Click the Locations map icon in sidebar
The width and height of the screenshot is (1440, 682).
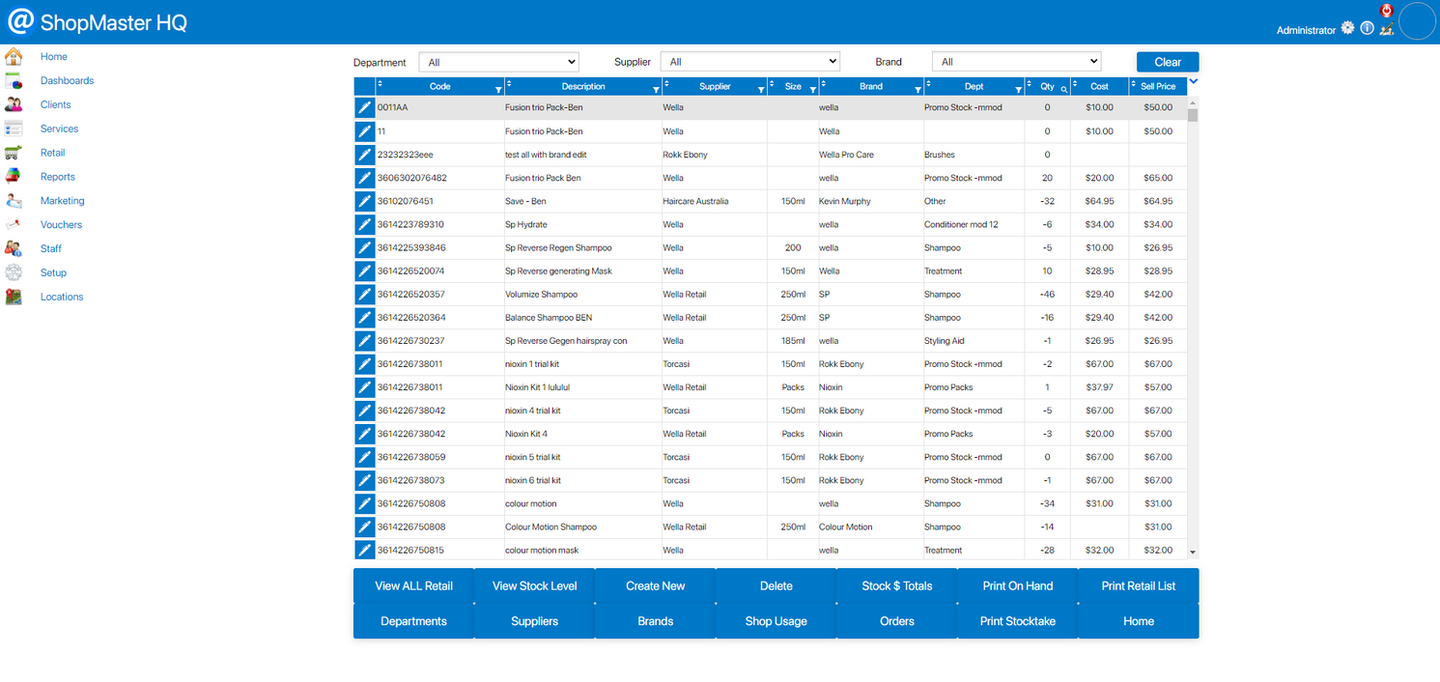pos(13,296)
